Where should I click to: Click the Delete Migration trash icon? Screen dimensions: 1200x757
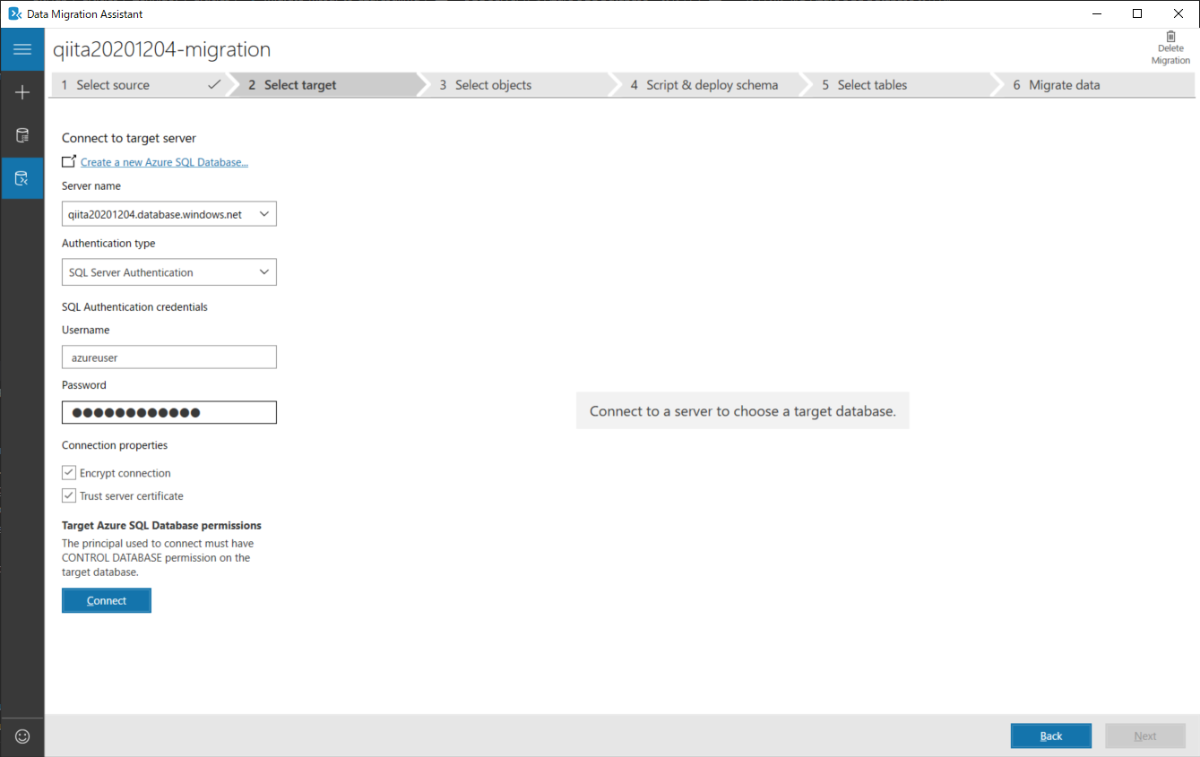pyautogui.click(x=1171, y=37)
